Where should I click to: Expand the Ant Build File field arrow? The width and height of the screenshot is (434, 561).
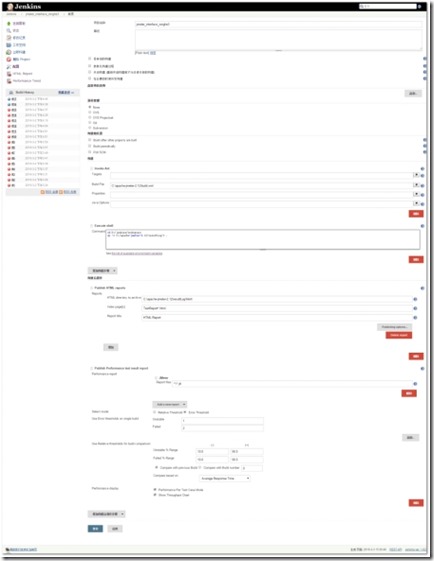tap(416, 185)
